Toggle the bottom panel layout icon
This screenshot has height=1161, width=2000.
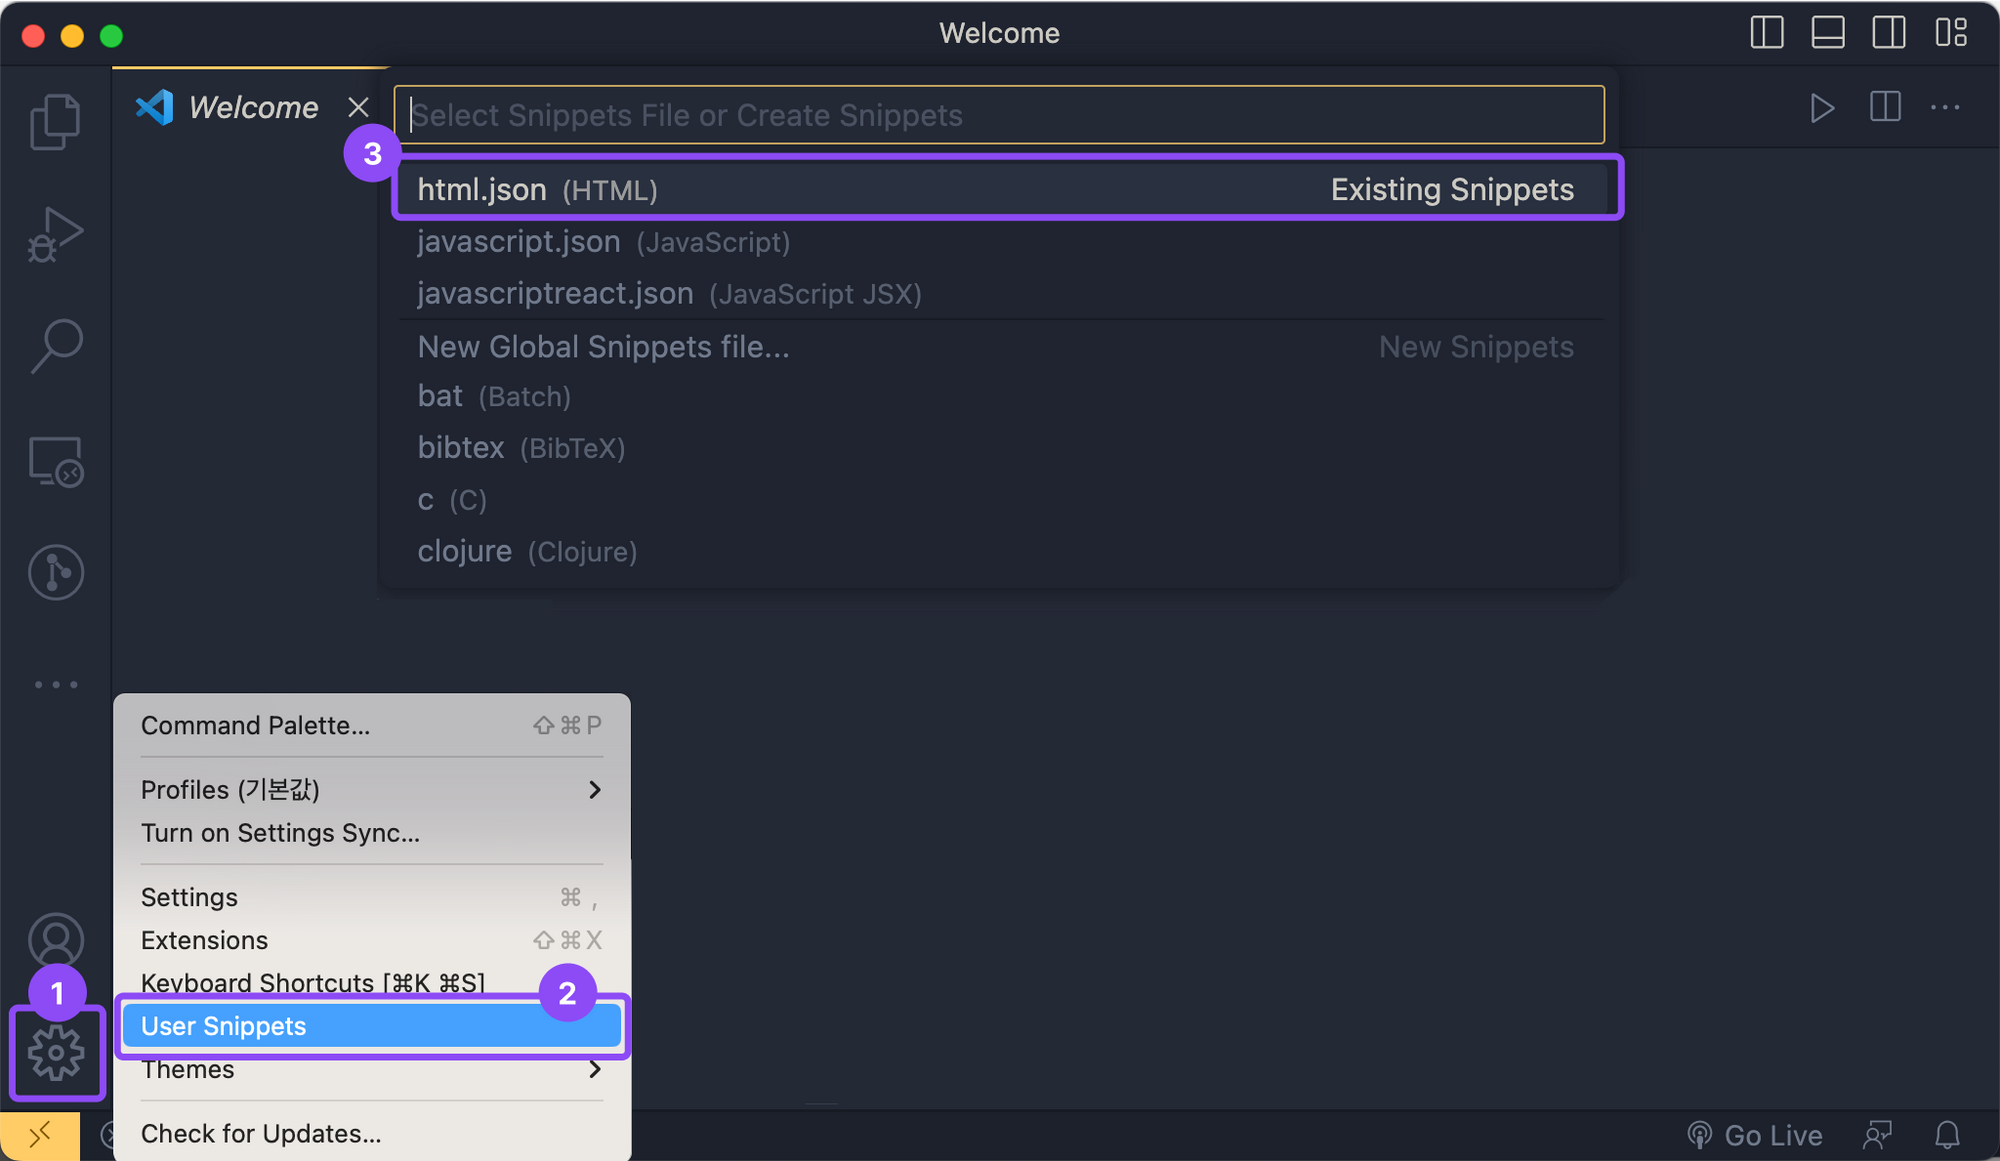click(1828, 33)
